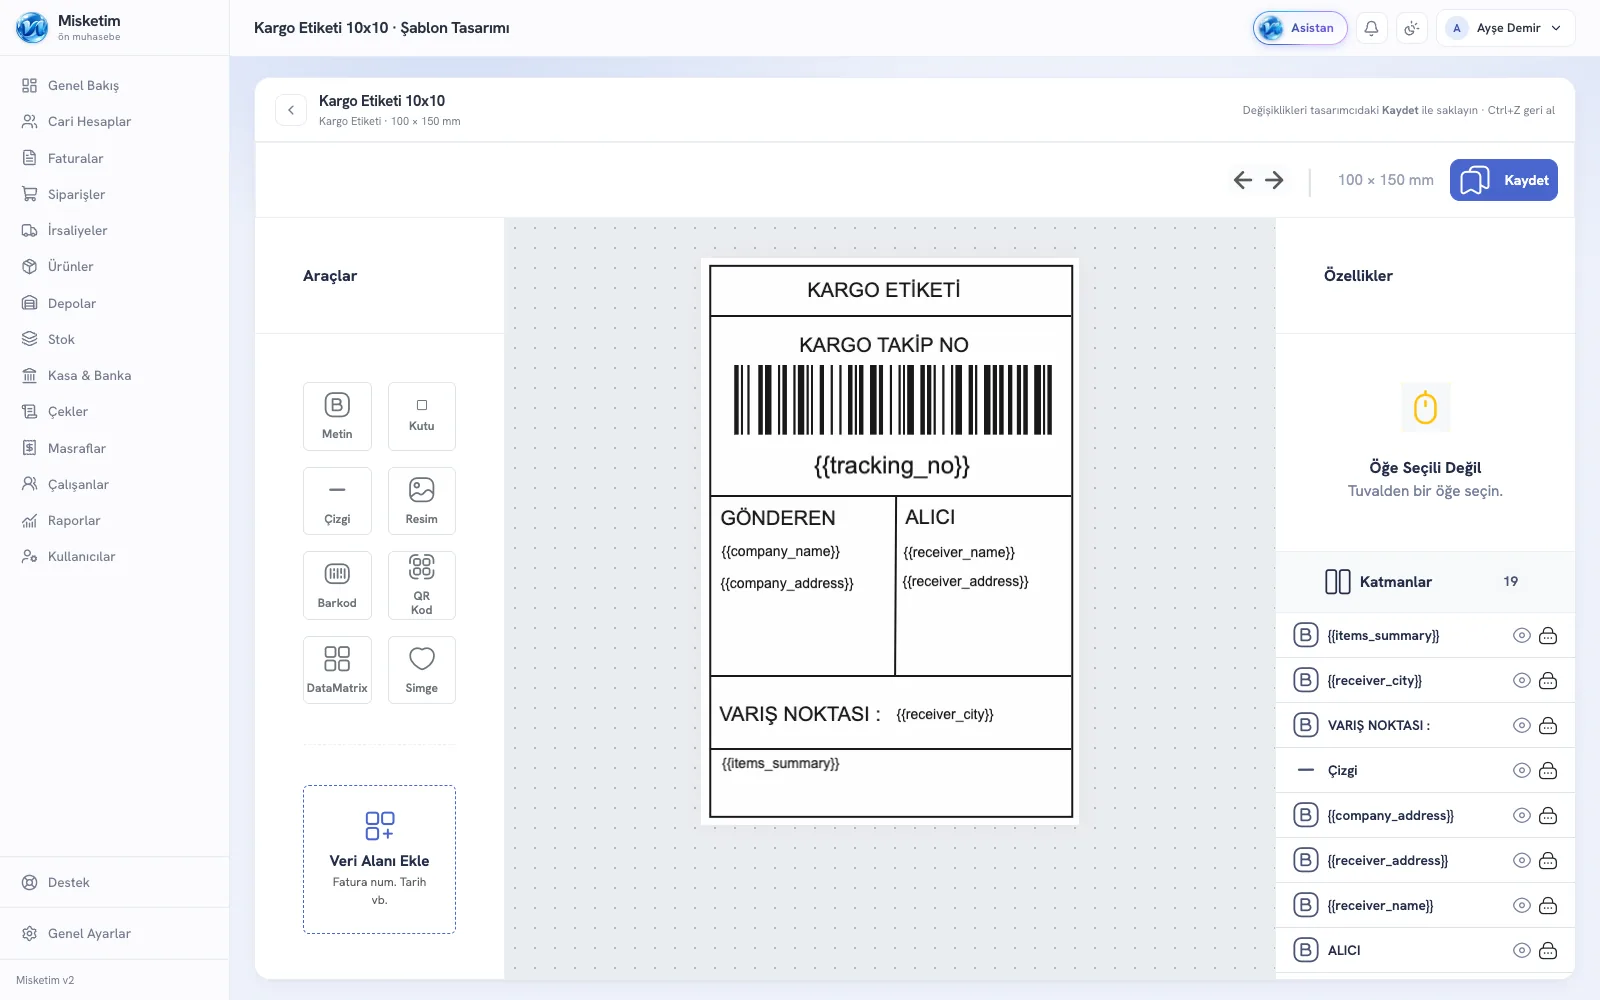
Task: Save the template with Kaydet
Action: point(1503,180)
